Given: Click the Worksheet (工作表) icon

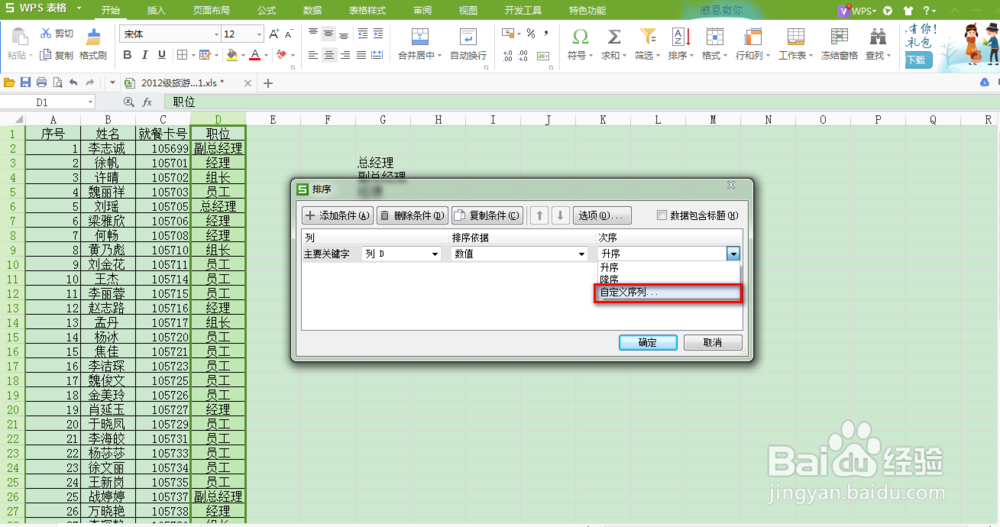Looking at the screenshot, I should 795,36.
